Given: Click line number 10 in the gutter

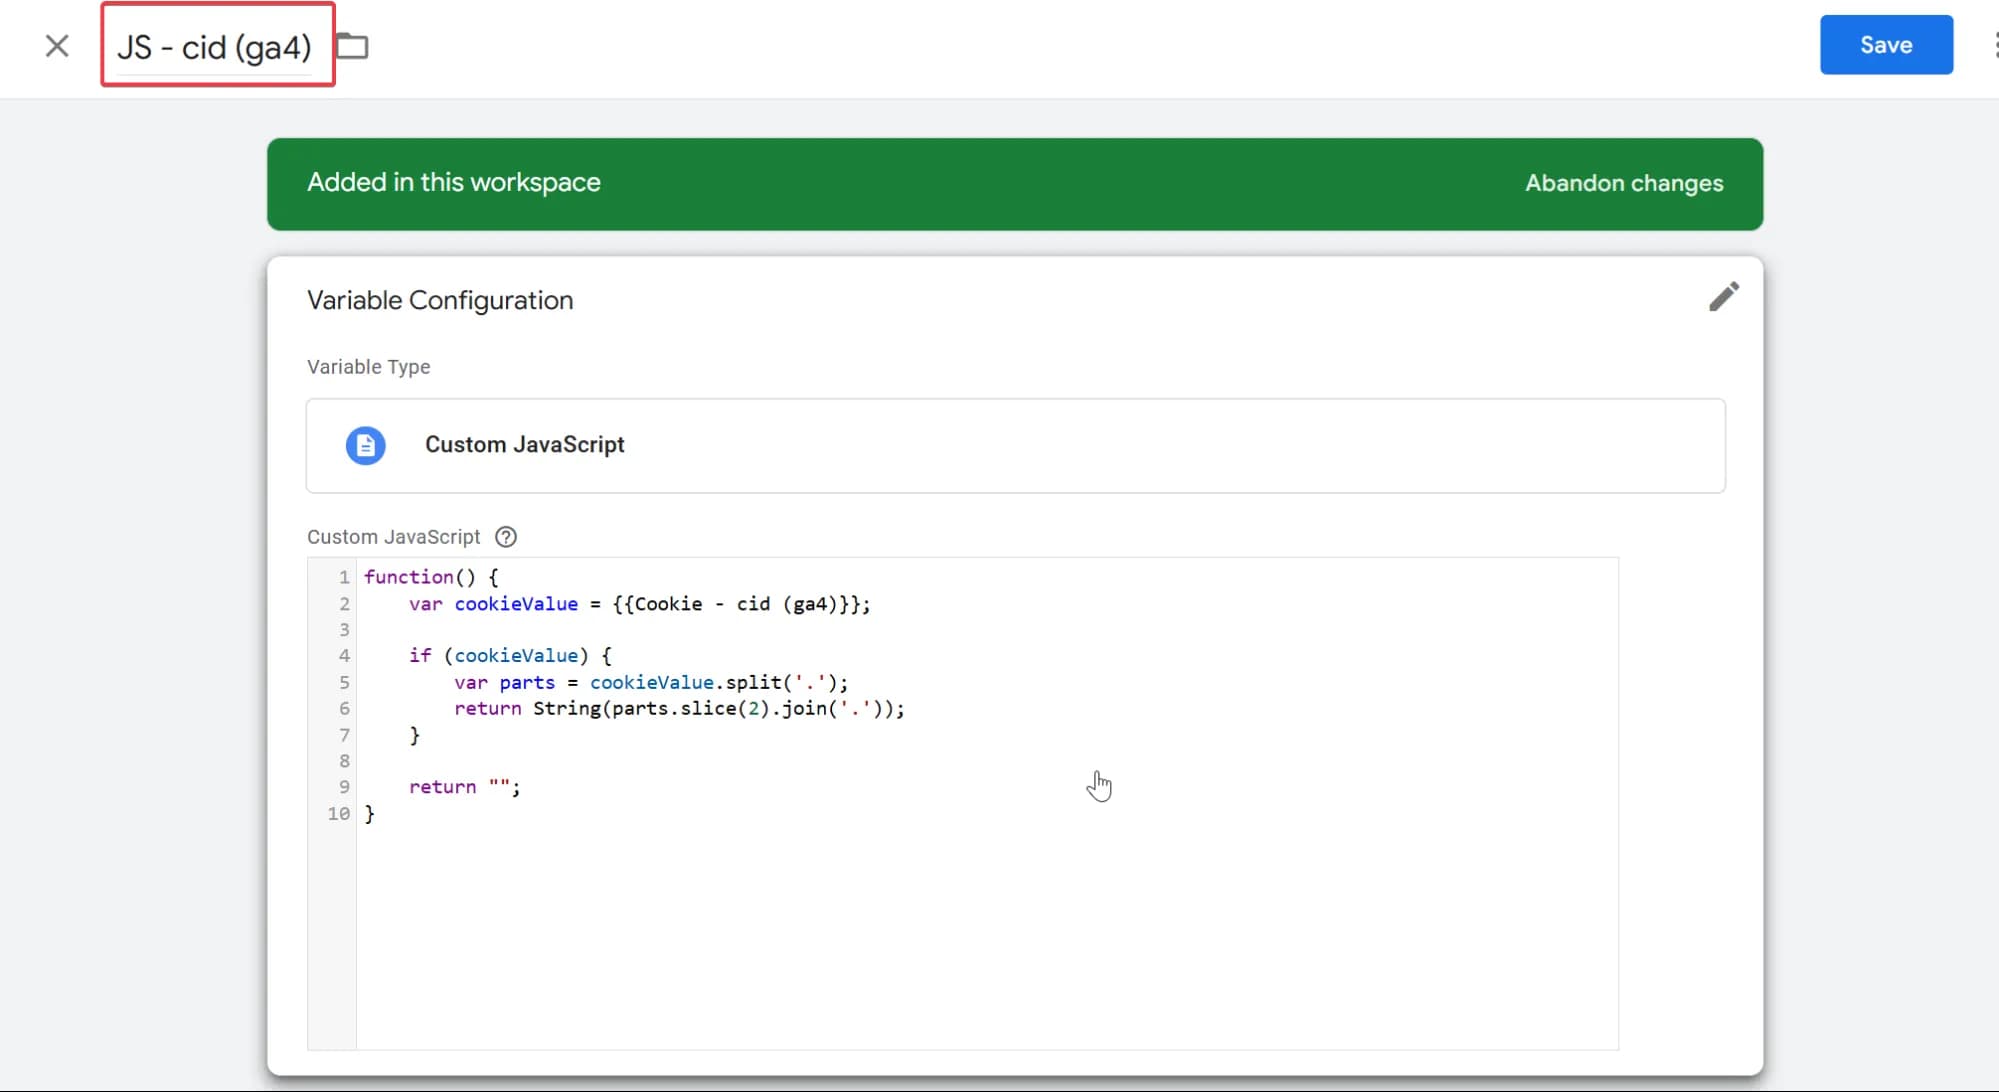Looking at the screenshot, I should (x=338, y=814).
